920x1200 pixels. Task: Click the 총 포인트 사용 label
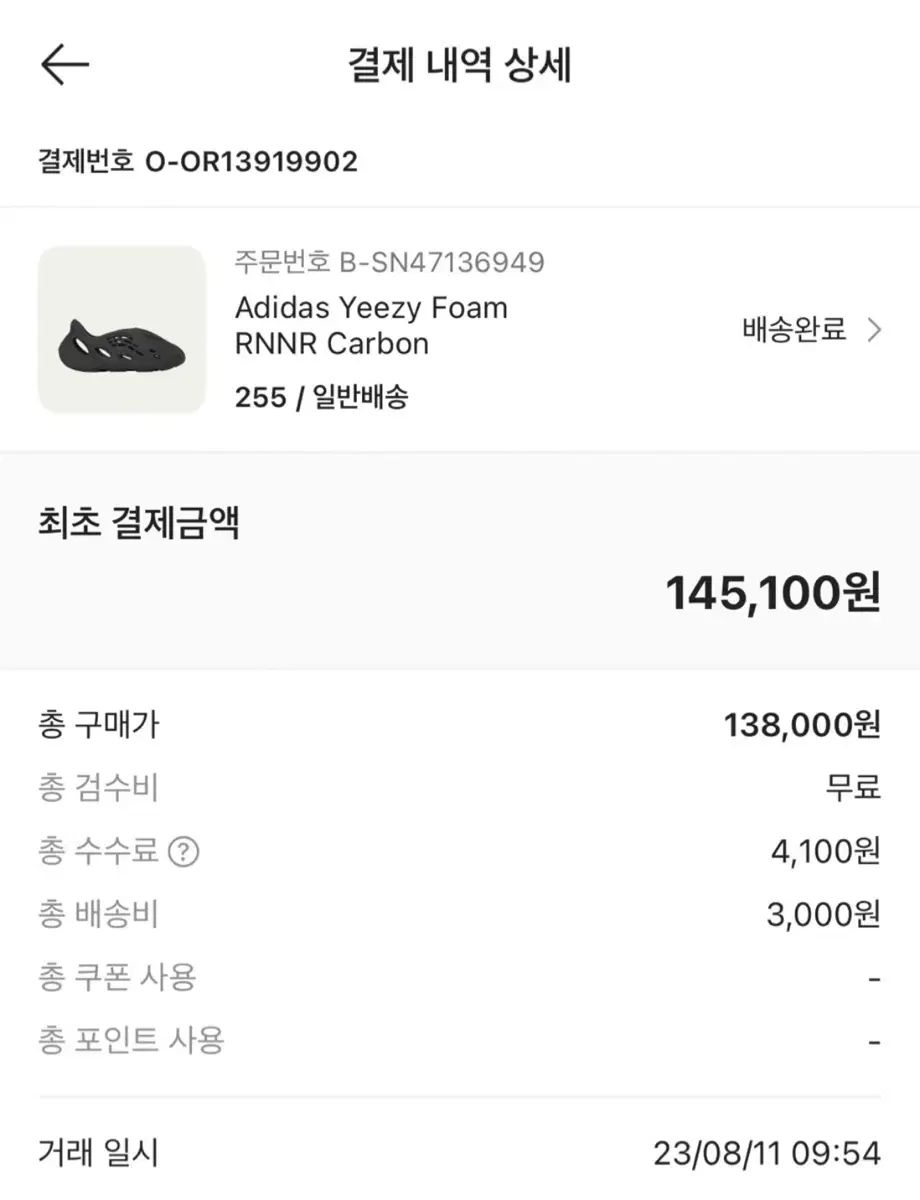click(130, 1040)
